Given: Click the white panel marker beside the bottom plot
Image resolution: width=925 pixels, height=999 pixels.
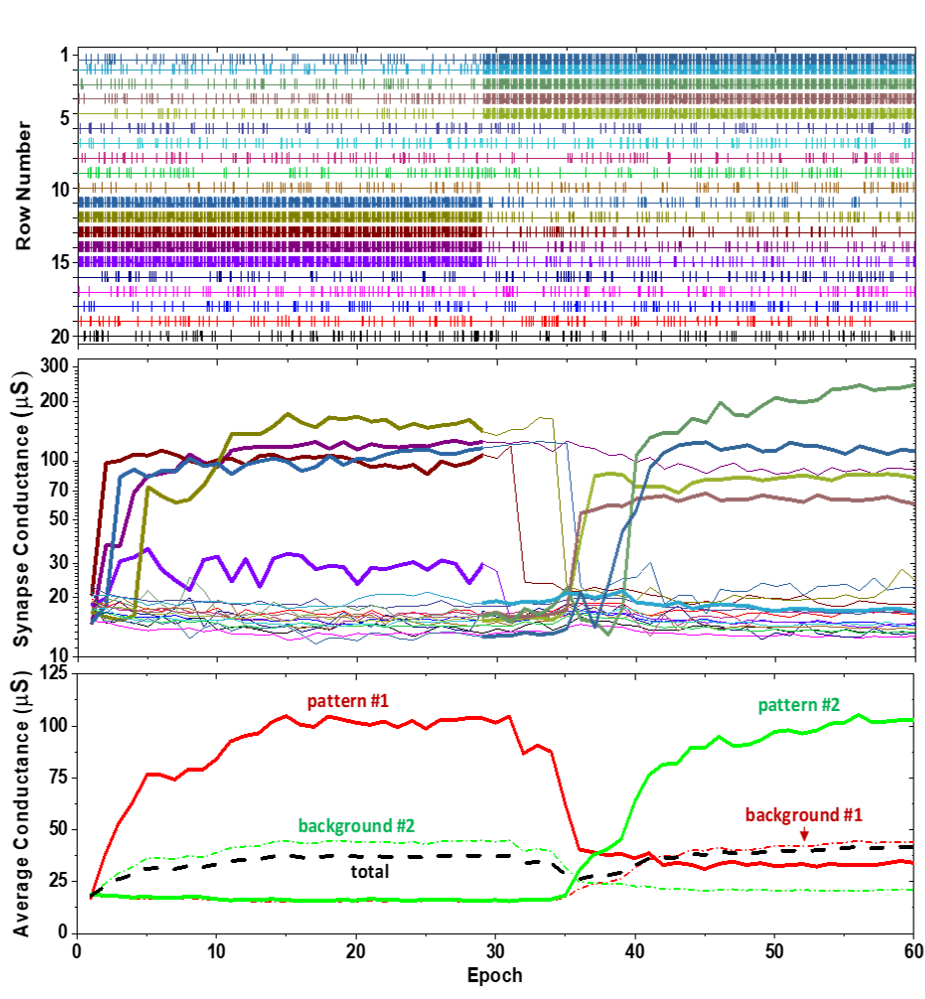Looking at the screenshot, I should [3, 674].
